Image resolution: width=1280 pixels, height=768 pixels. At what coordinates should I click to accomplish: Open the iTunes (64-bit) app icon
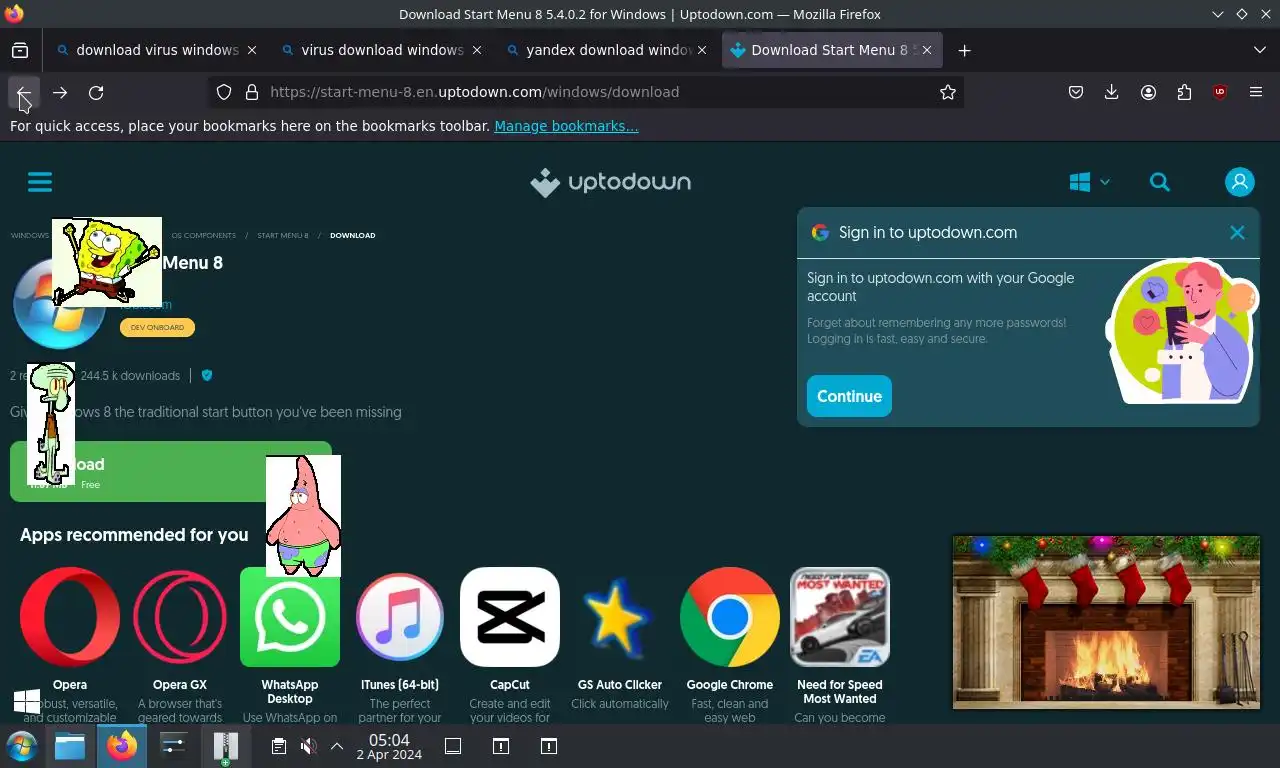click(400, 617)
